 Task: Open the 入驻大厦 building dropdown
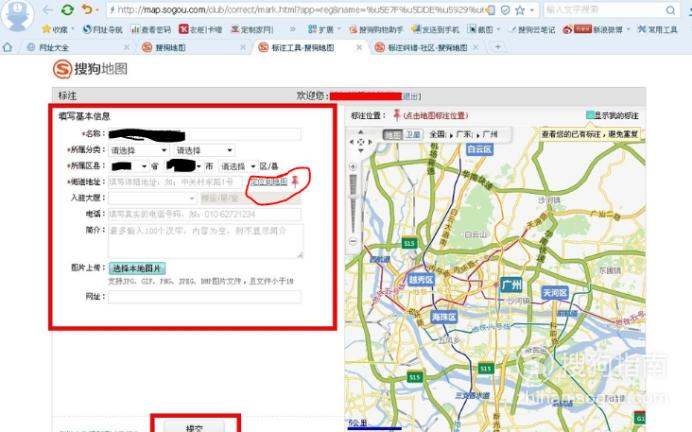click(x=152, y=198)
